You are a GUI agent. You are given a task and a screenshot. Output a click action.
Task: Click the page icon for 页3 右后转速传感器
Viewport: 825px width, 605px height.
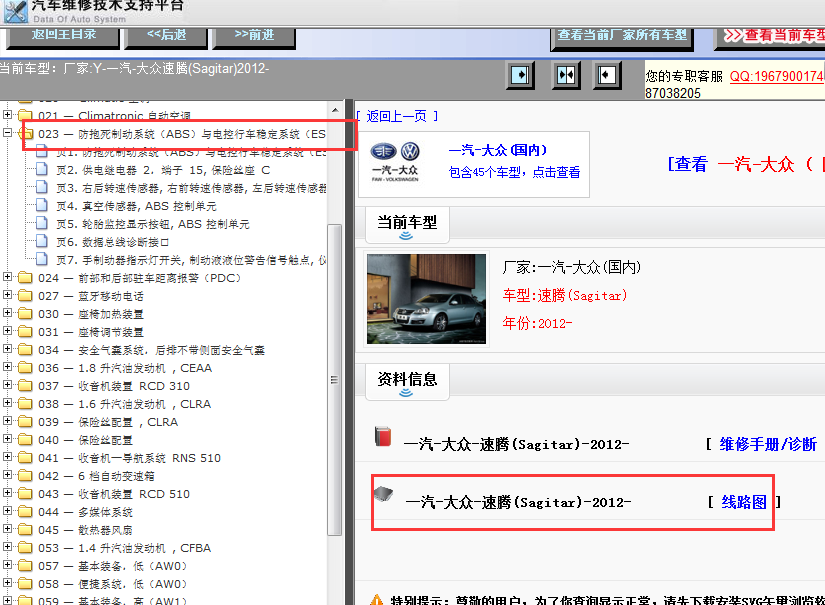(42, 187)
